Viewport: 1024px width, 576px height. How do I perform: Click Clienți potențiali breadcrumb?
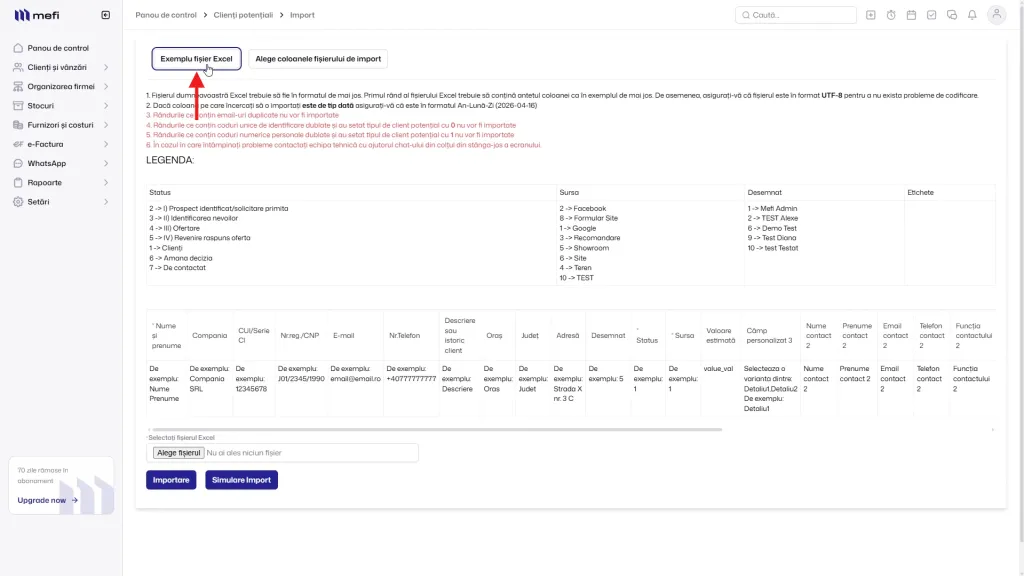243,15
